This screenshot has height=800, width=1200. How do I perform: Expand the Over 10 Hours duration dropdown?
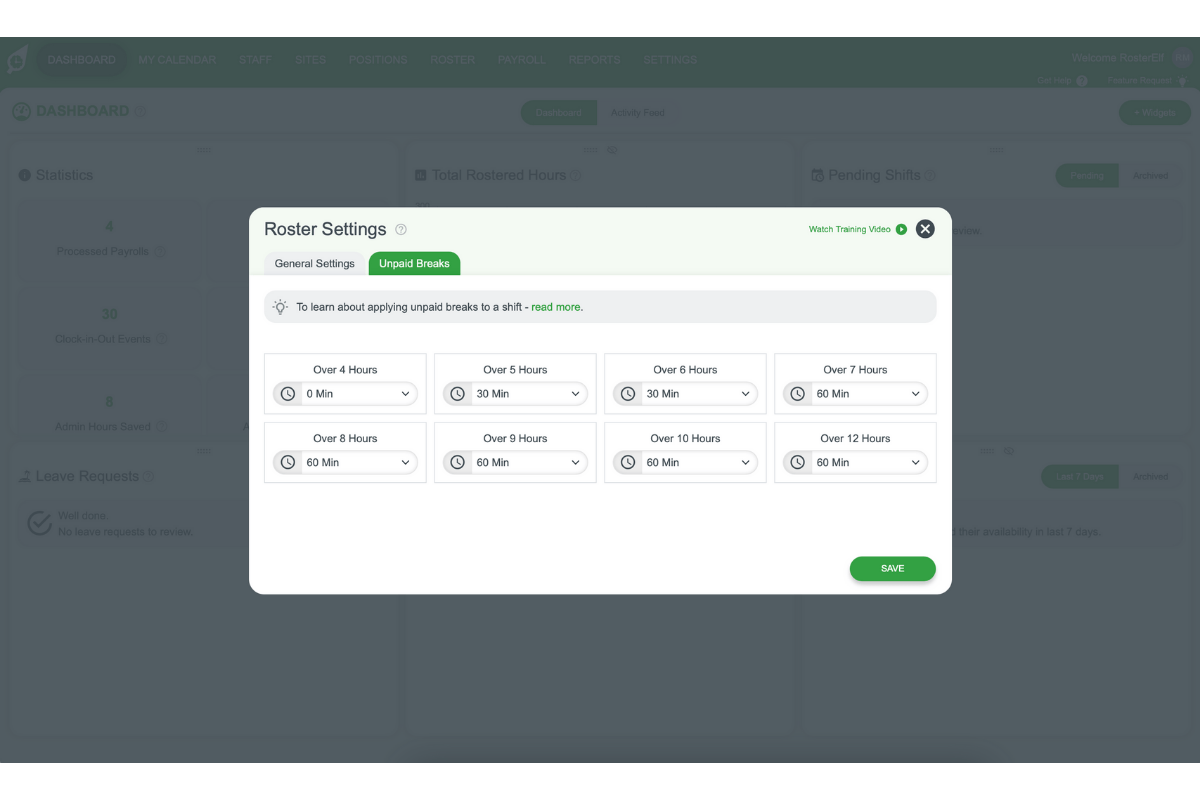click(x=697, y=463)
